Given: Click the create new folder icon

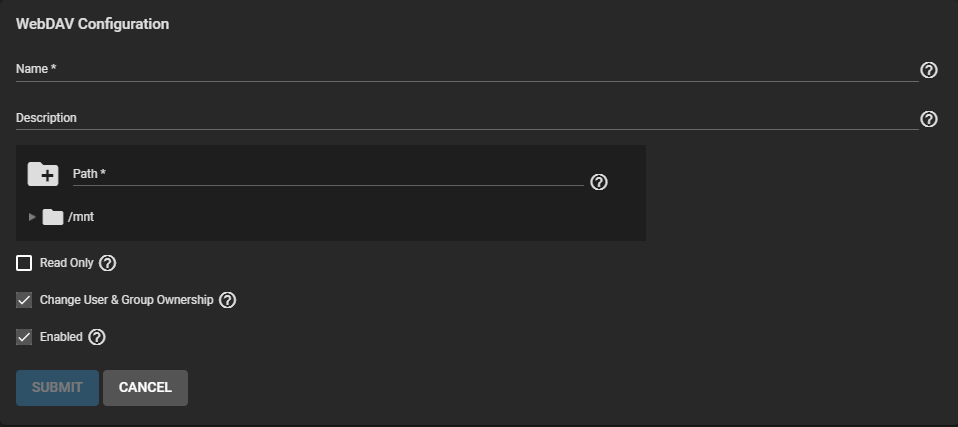Looking at the screenshot, I should (x=43, y=174).
